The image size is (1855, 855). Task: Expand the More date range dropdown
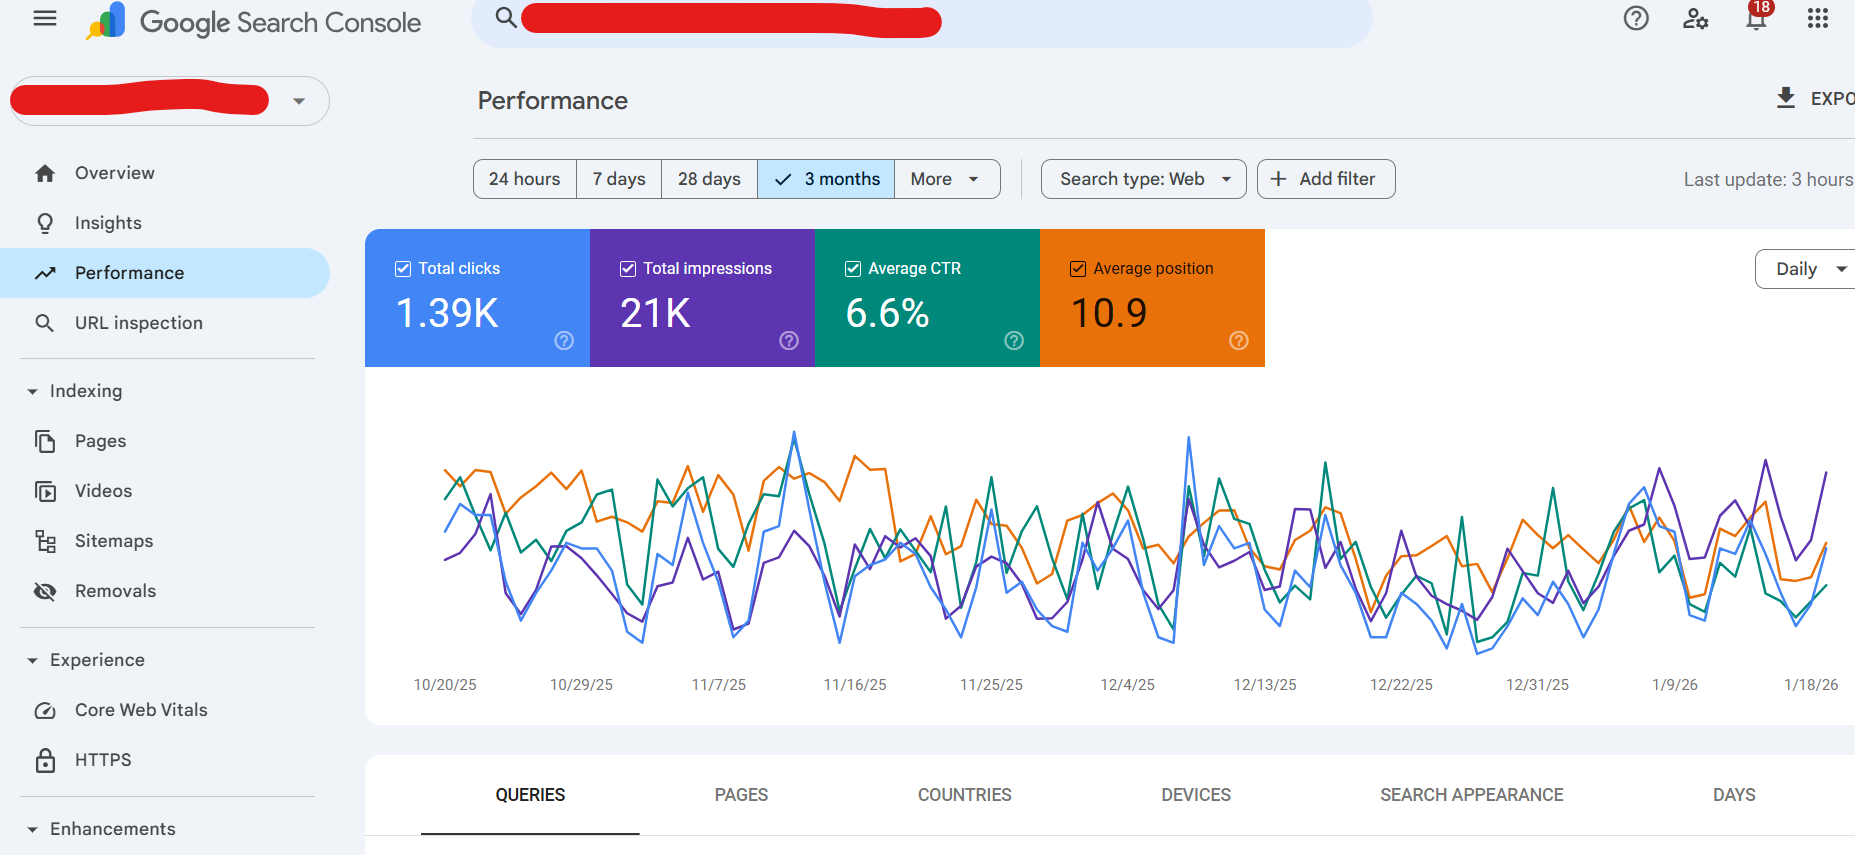tap(946, 179)
